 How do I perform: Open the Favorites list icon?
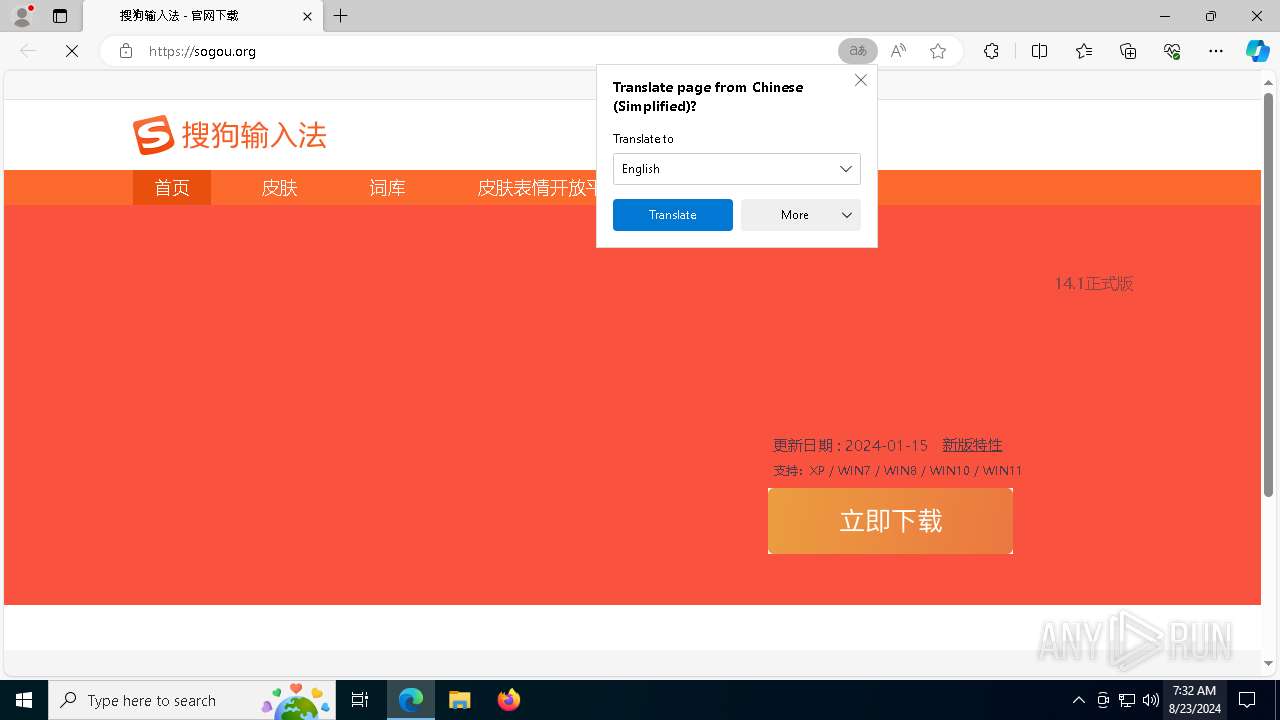[1084, 51]
